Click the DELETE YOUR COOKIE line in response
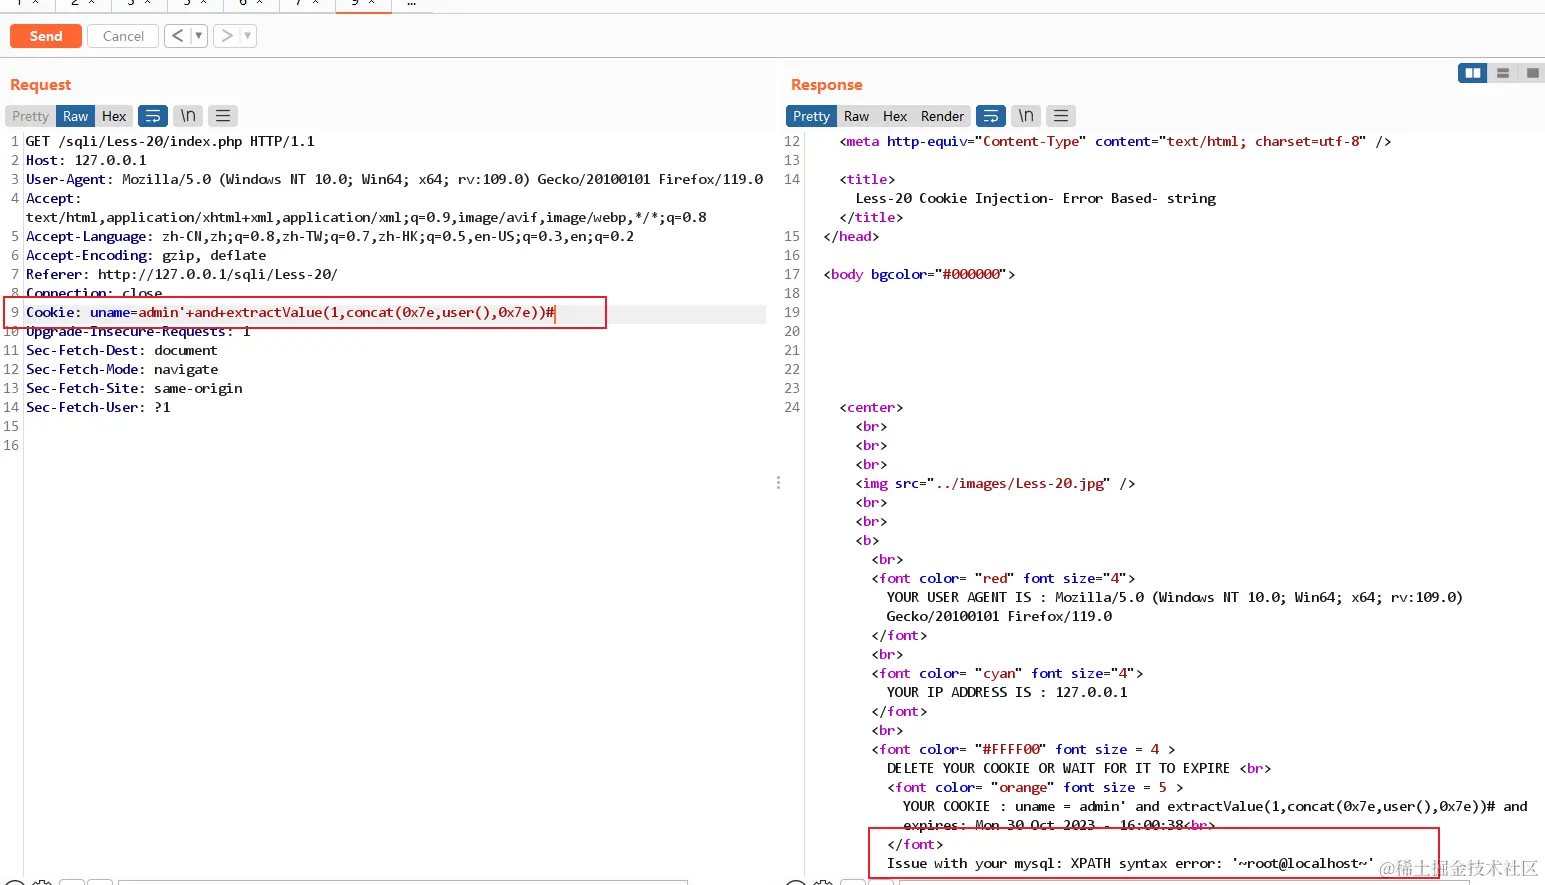This screenshot has width=1545, height=885. 1079,768
